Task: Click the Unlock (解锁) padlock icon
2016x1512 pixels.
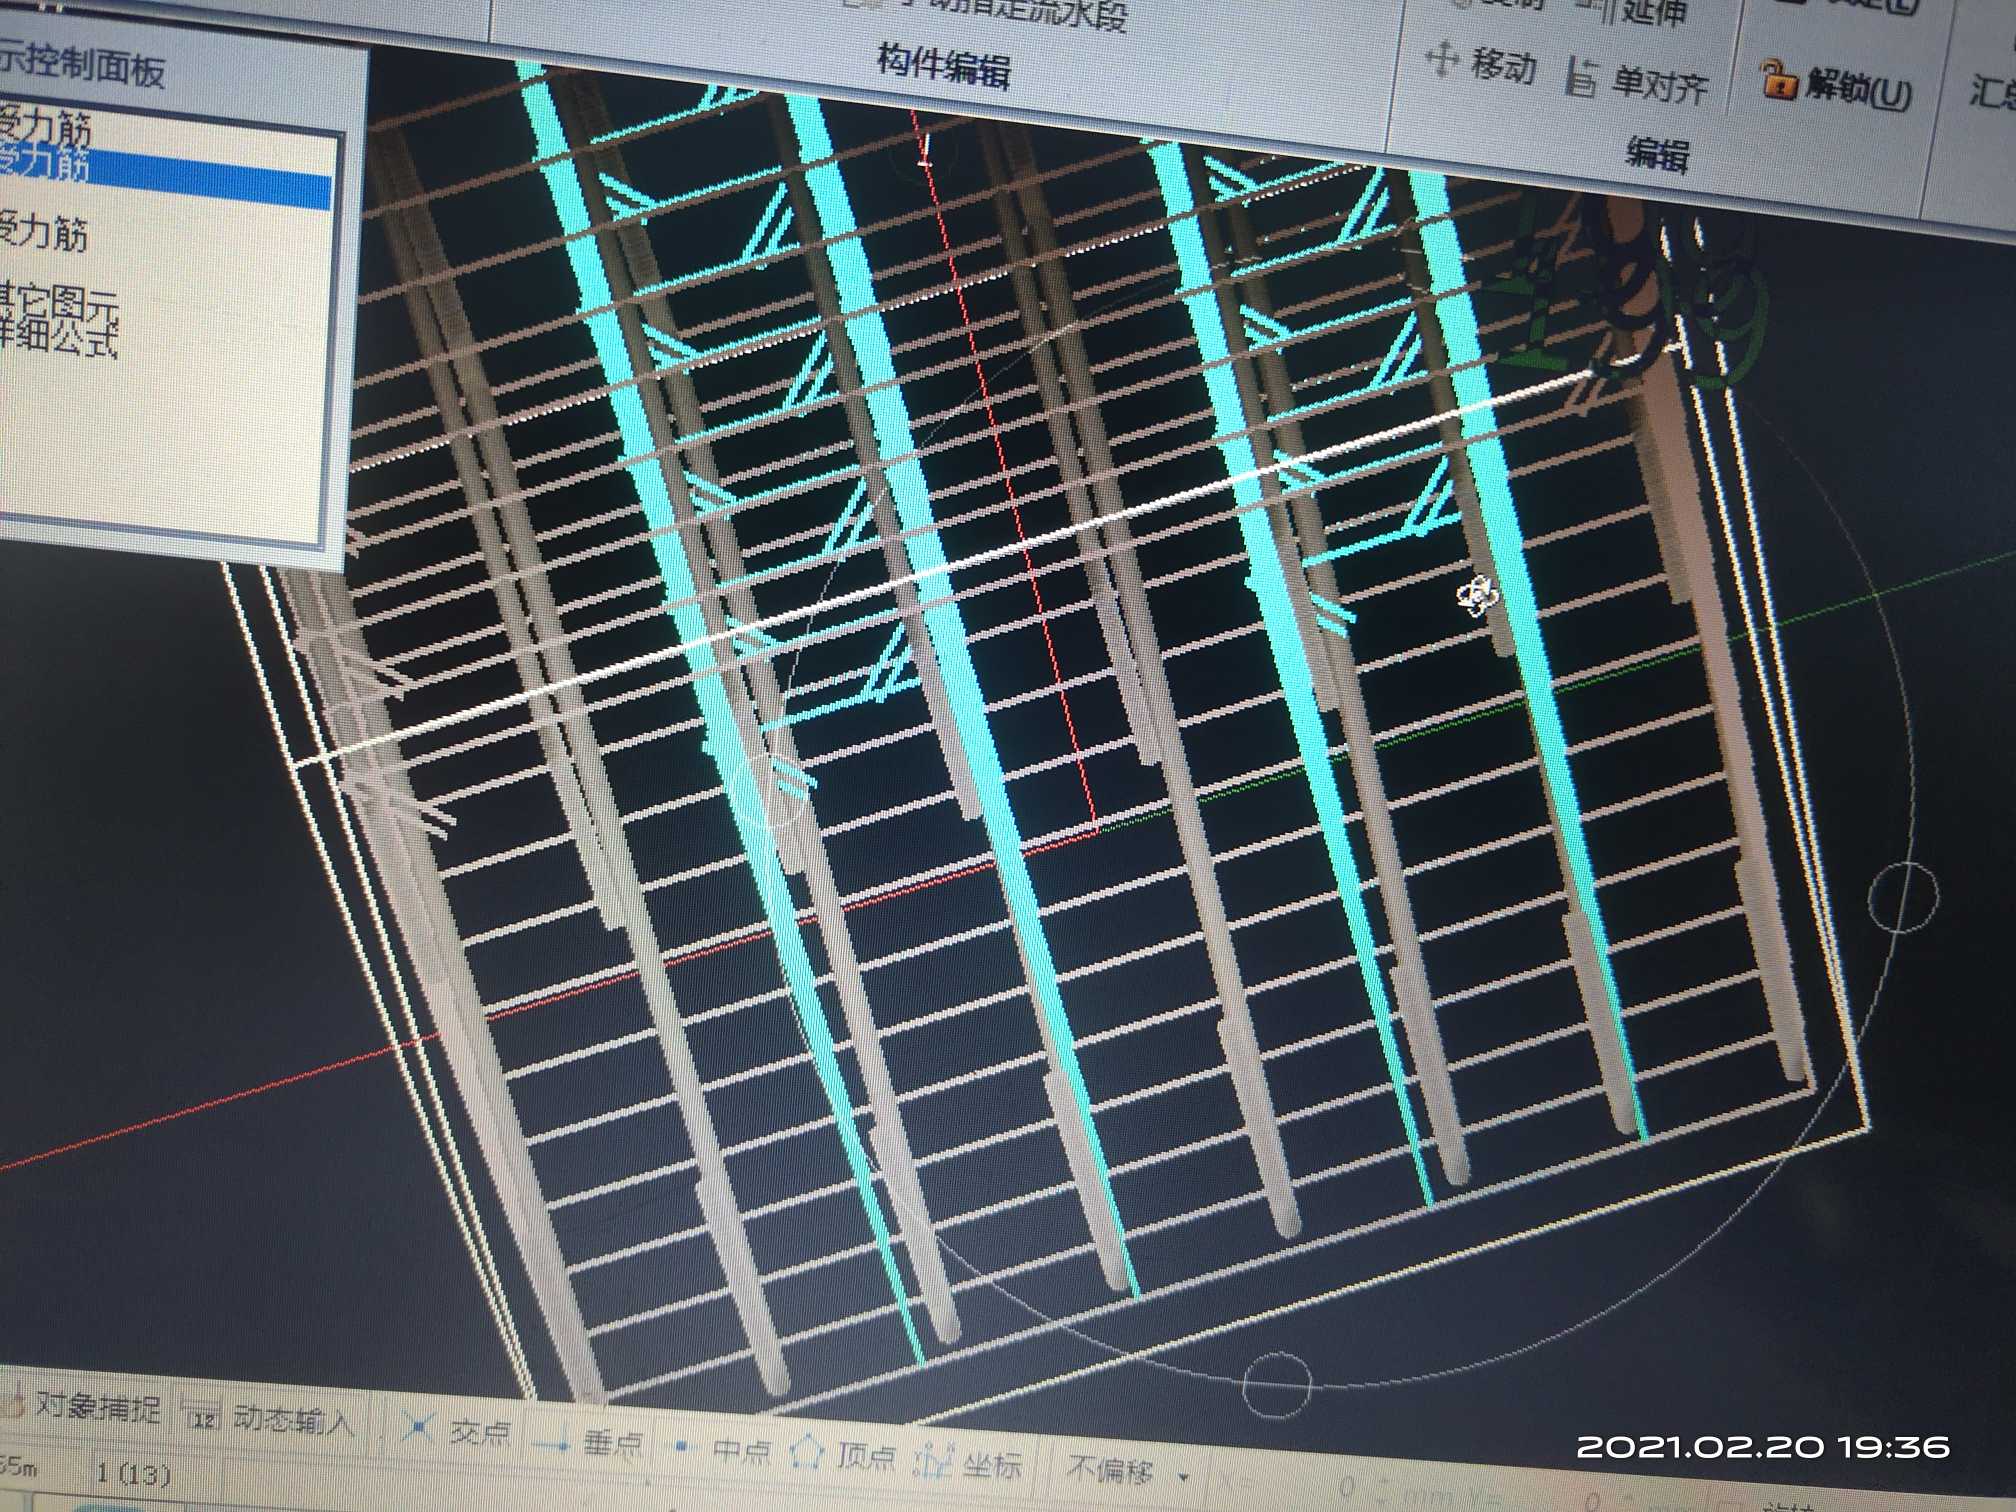Action: [1777, 79]
